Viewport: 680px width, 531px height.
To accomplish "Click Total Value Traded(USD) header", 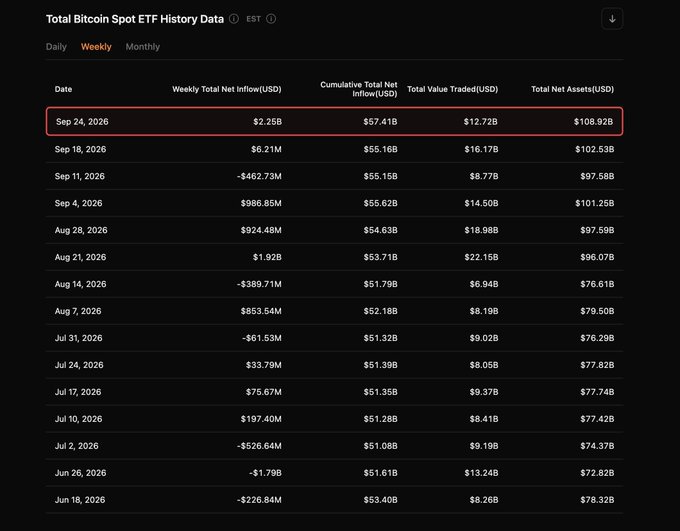I will (452, 89).
